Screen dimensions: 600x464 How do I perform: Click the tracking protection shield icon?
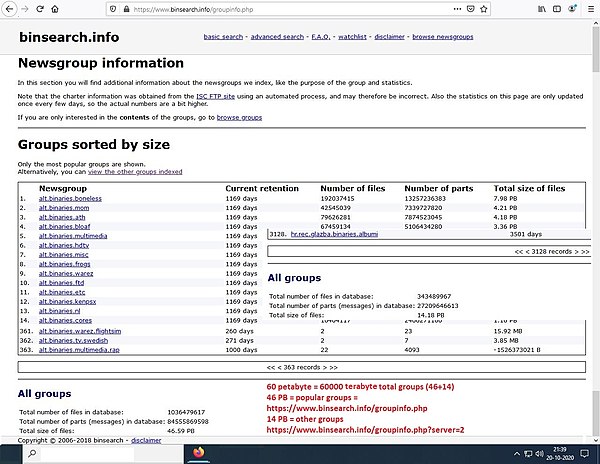pos(113,9)
